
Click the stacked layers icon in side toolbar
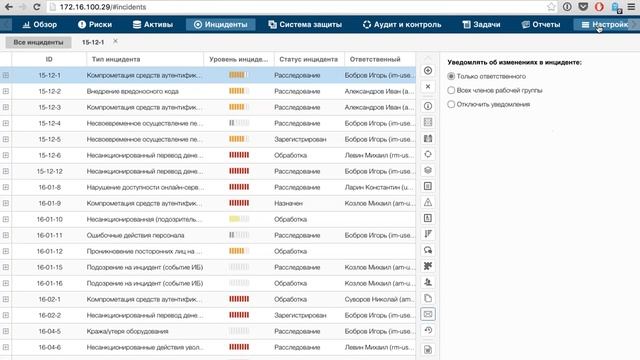click(x=428, y=170)
